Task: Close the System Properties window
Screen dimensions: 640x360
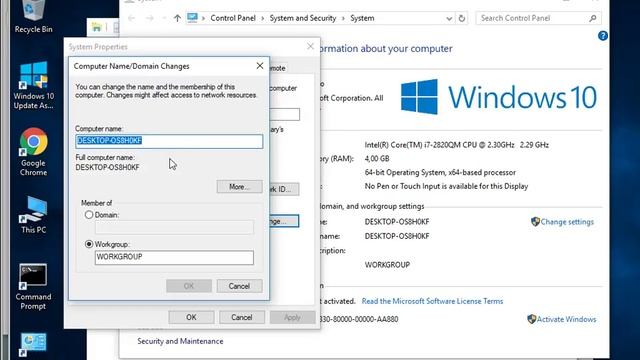Action: pos(310,47)
